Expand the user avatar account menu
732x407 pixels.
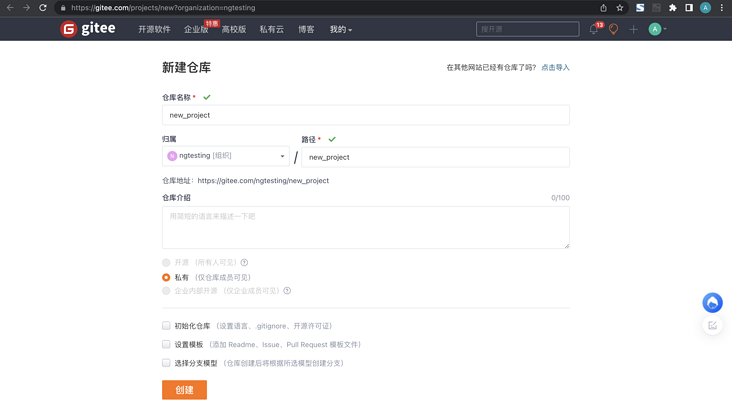pyautogui.click(x=657, y=30)
